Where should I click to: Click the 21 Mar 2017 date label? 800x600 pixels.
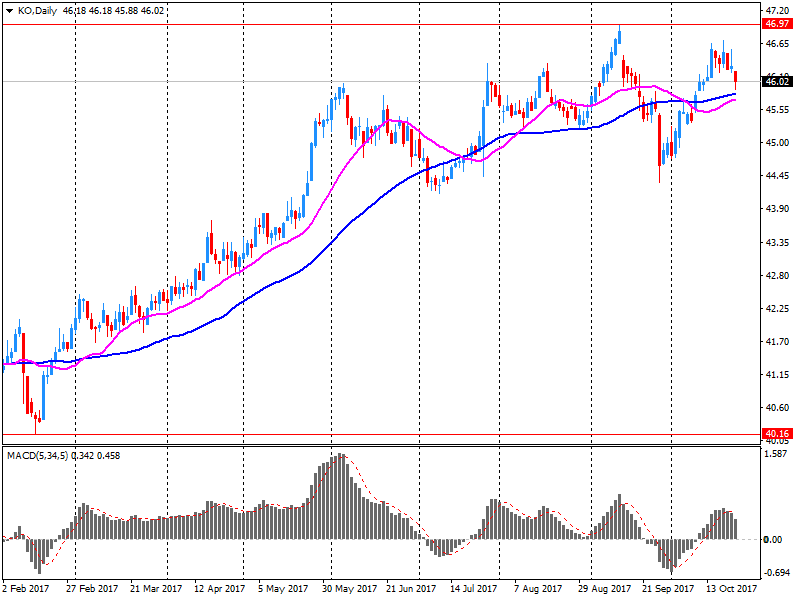pos(156,589)
